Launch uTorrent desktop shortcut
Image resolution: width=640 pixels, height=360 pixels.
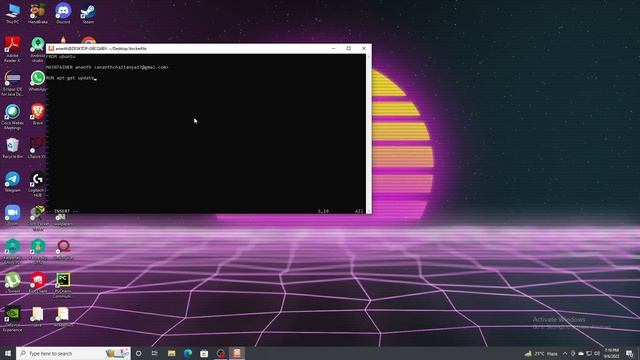click(13, 282)
